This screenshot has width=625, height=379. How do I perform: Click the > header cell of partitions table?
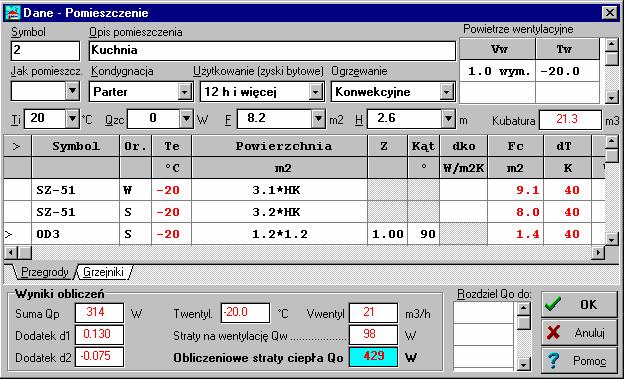pyautogui.click(x=18, y=146)
